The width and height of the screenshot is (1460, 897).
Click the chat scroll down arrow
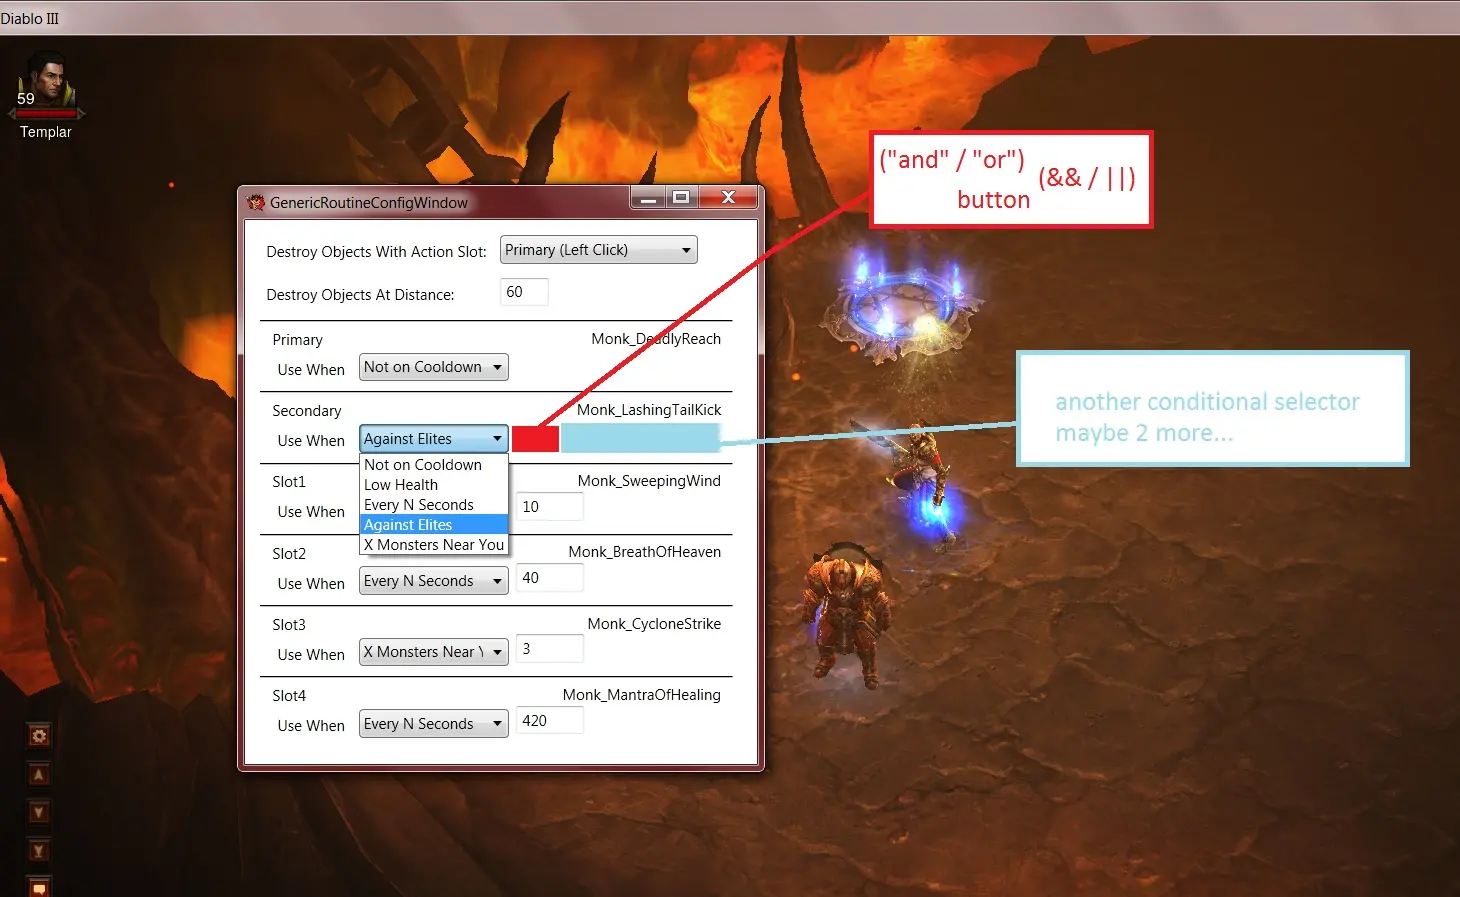[38, 812]
